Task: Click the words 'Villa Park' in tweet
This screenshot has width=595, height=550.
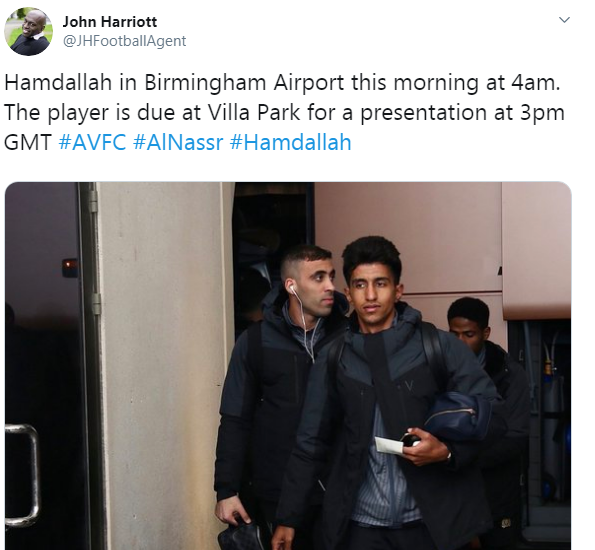Action: [253, 112]
